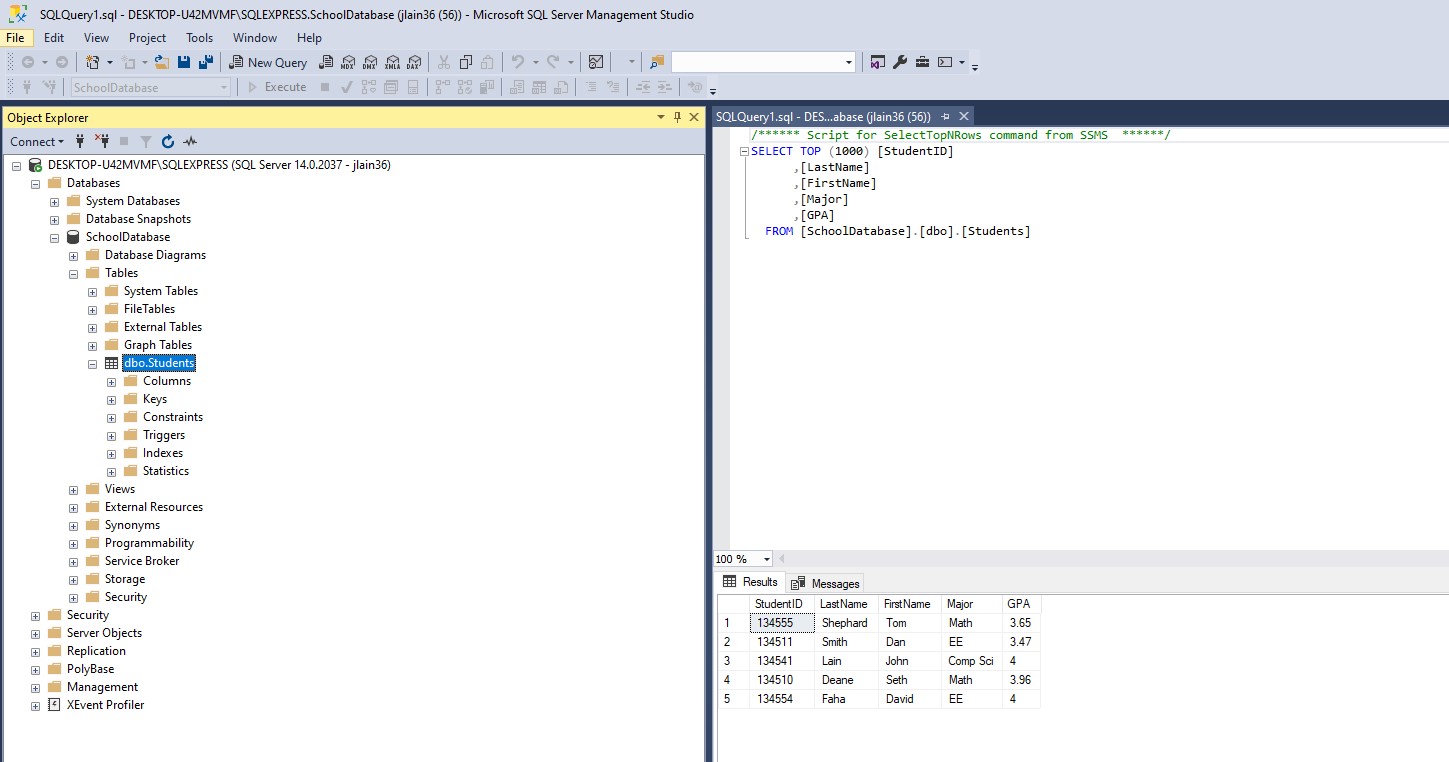The image size is (1449, 762).
Task: Click the Find in Files icon
Action: [656, 62]
